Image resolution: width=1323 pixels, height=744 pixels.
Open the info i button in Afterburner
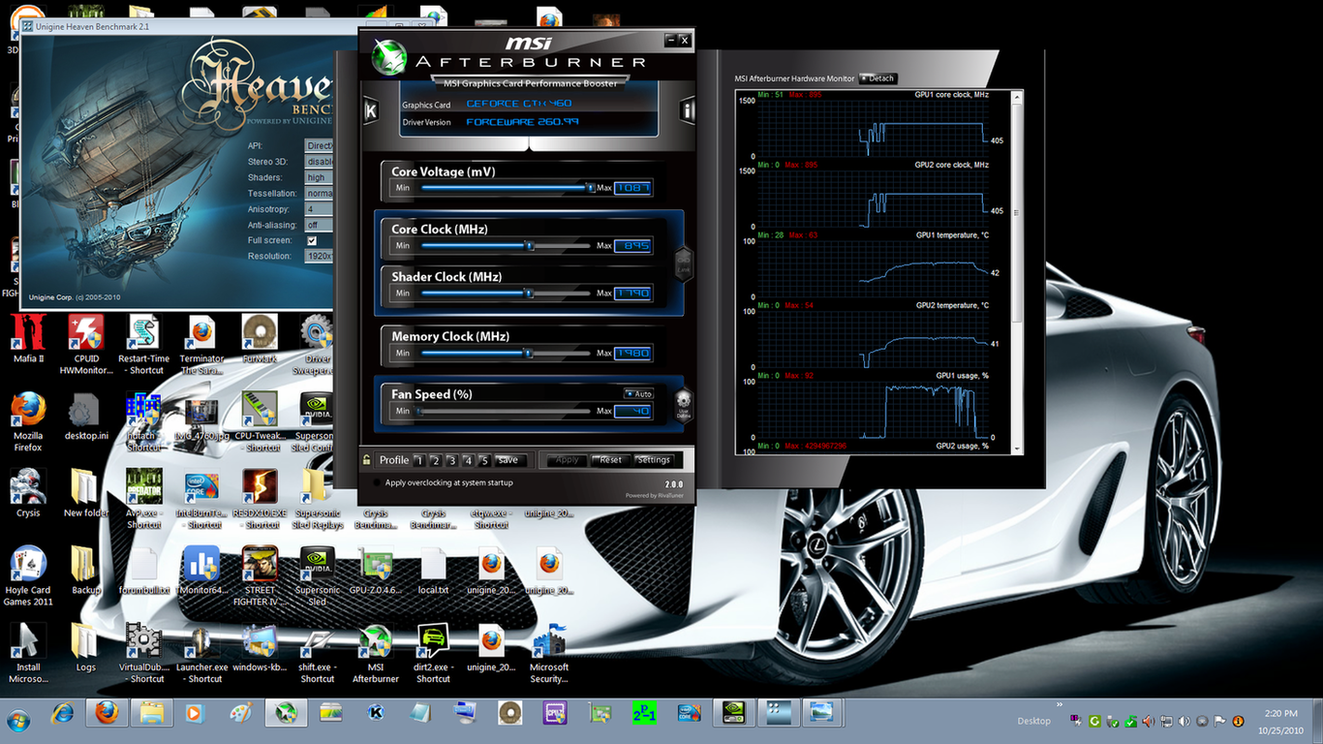[687, 110]
